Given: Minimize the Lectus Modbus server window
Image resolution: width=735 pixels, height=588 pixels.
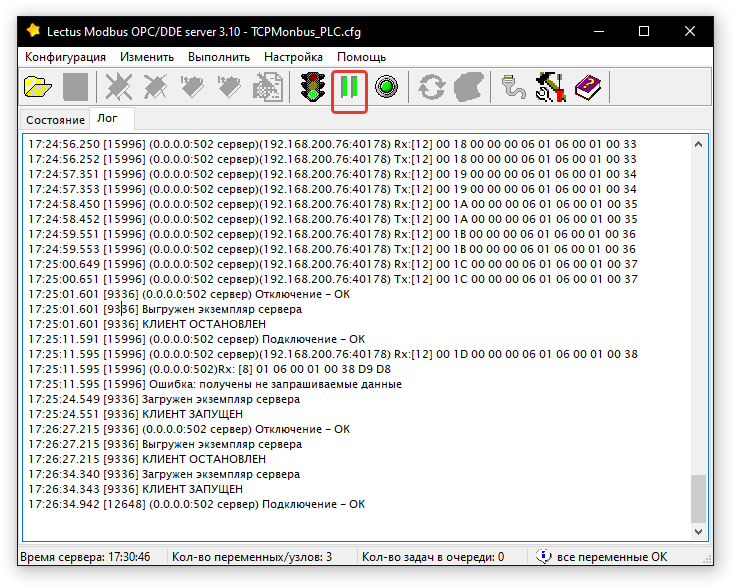Looking at the screenshot, I should [599, 31].
